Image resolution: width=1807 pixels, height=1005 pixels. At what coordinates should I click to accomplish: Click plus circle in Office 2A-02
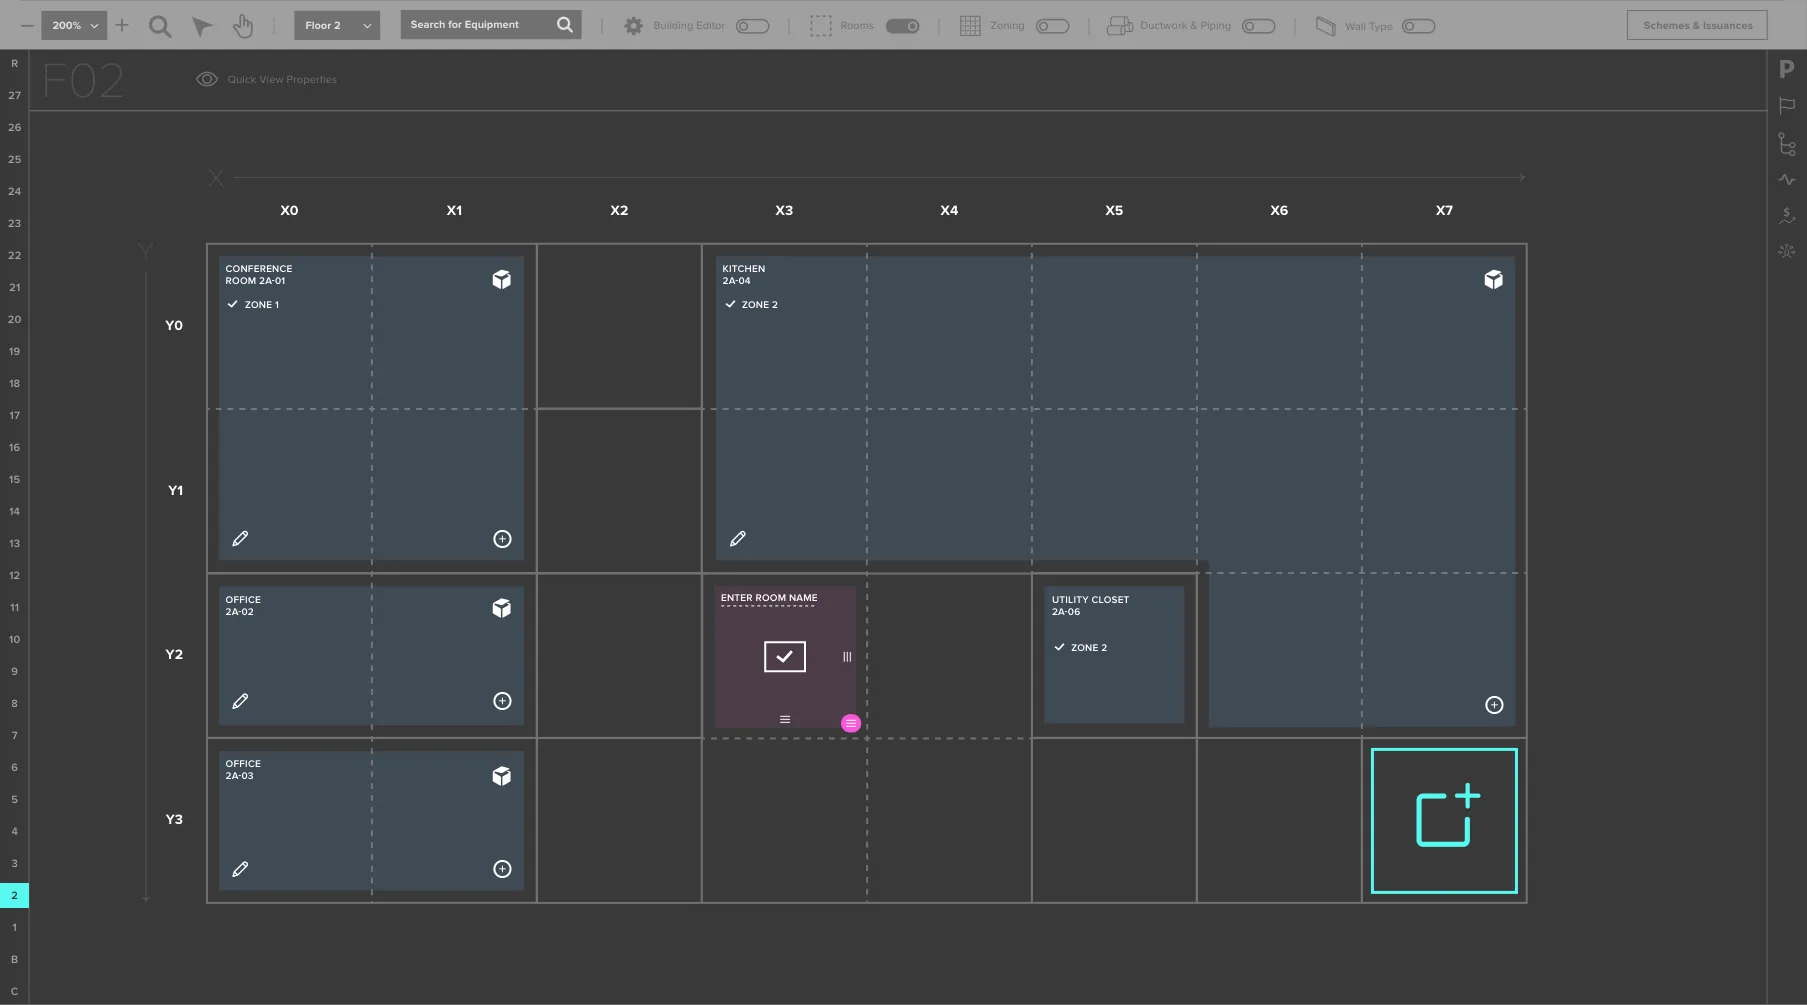point(503,702)
